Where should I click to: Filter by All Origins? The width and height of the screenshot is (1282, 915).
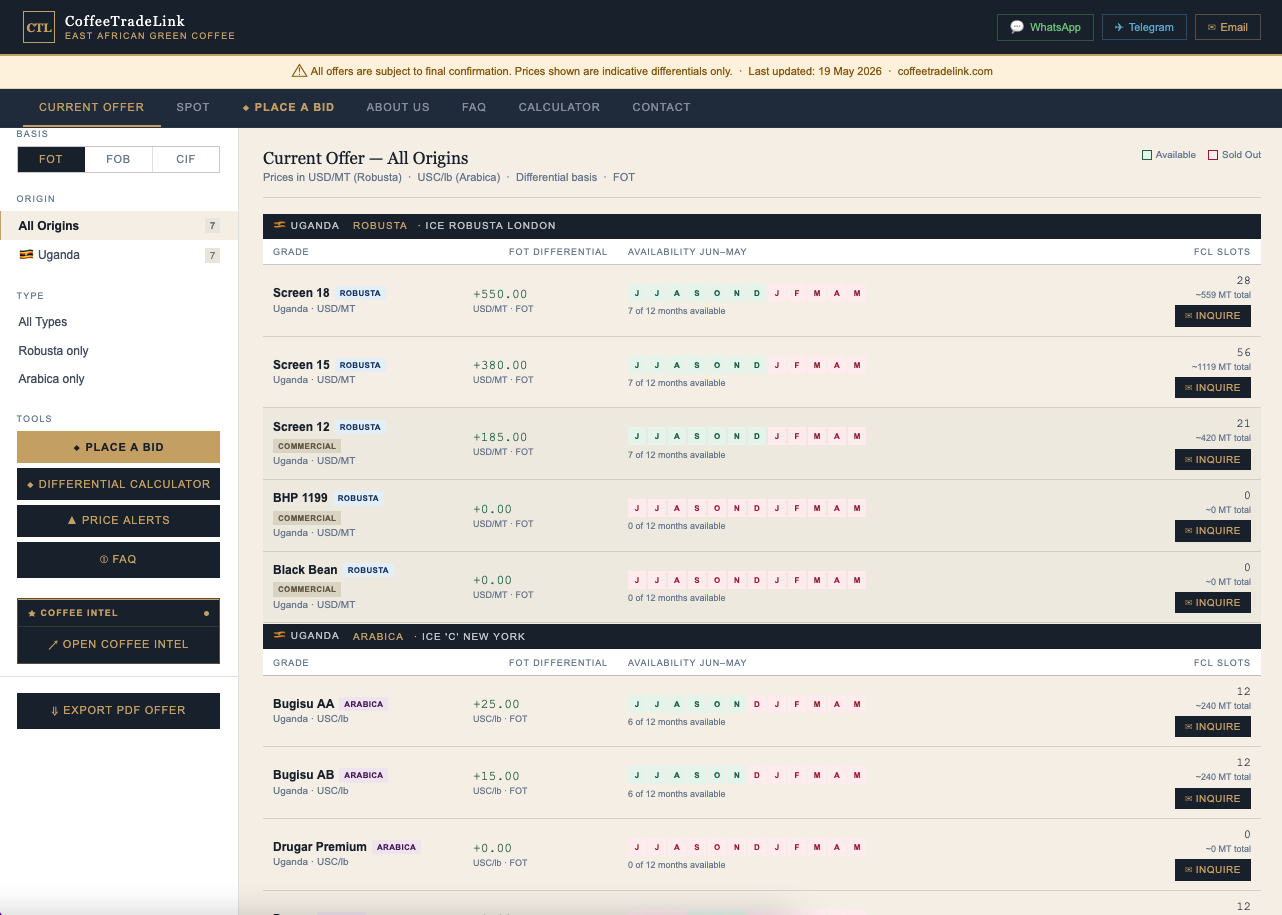pyautogui.click(x=119, y=226)
